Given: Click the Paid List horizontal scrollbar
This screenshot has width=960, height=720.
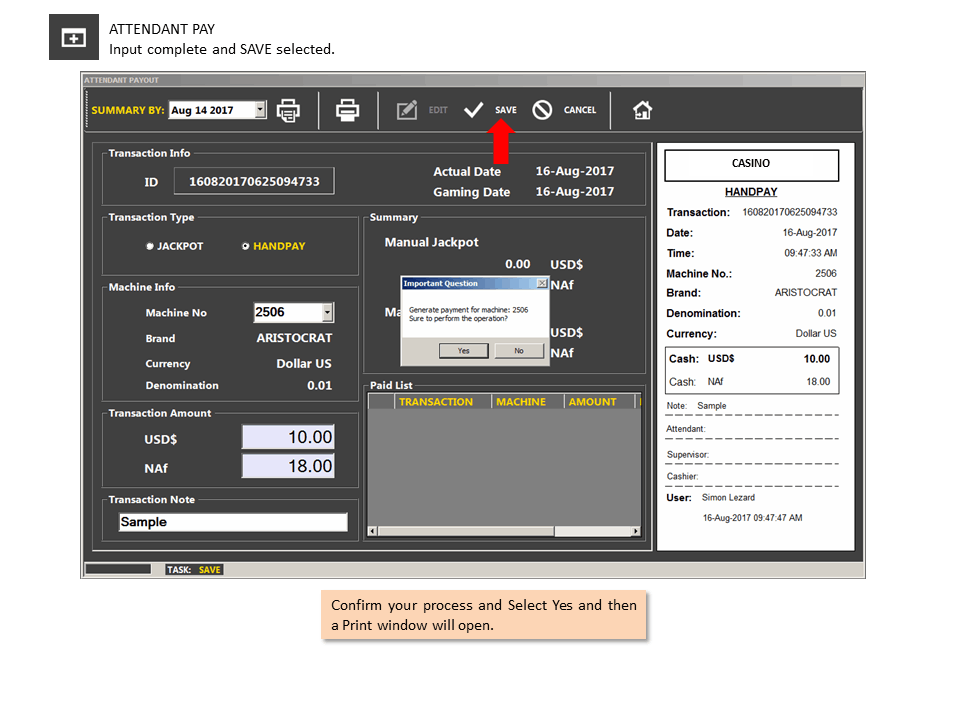Looking at the screenshot, I should pyautogui.click(x=504, y=531).
